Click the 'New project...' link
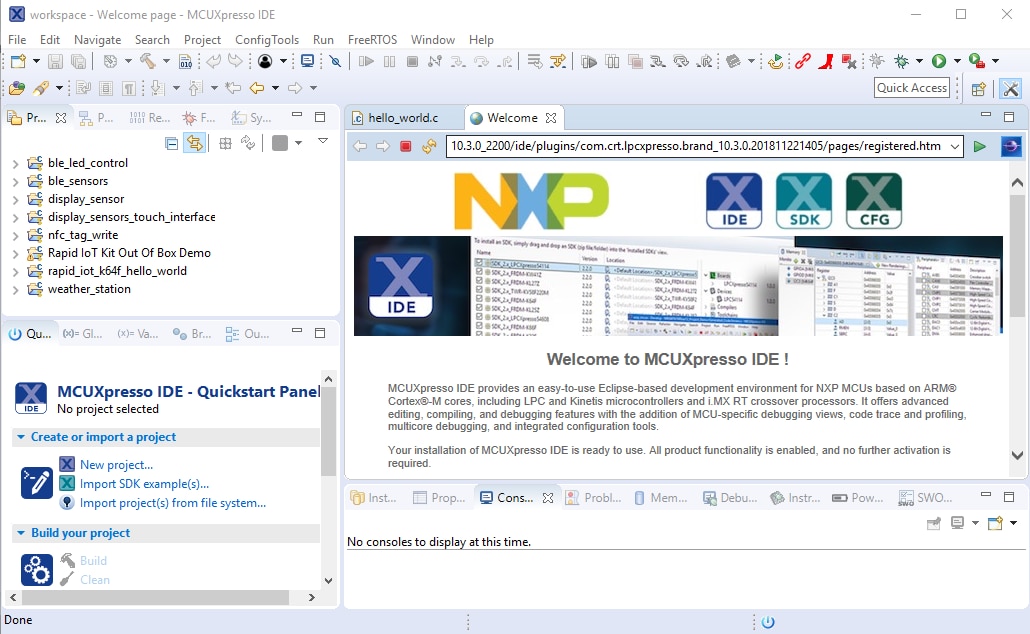The image size is (1030, 634). pyautogui.click(x=116, y=465)
